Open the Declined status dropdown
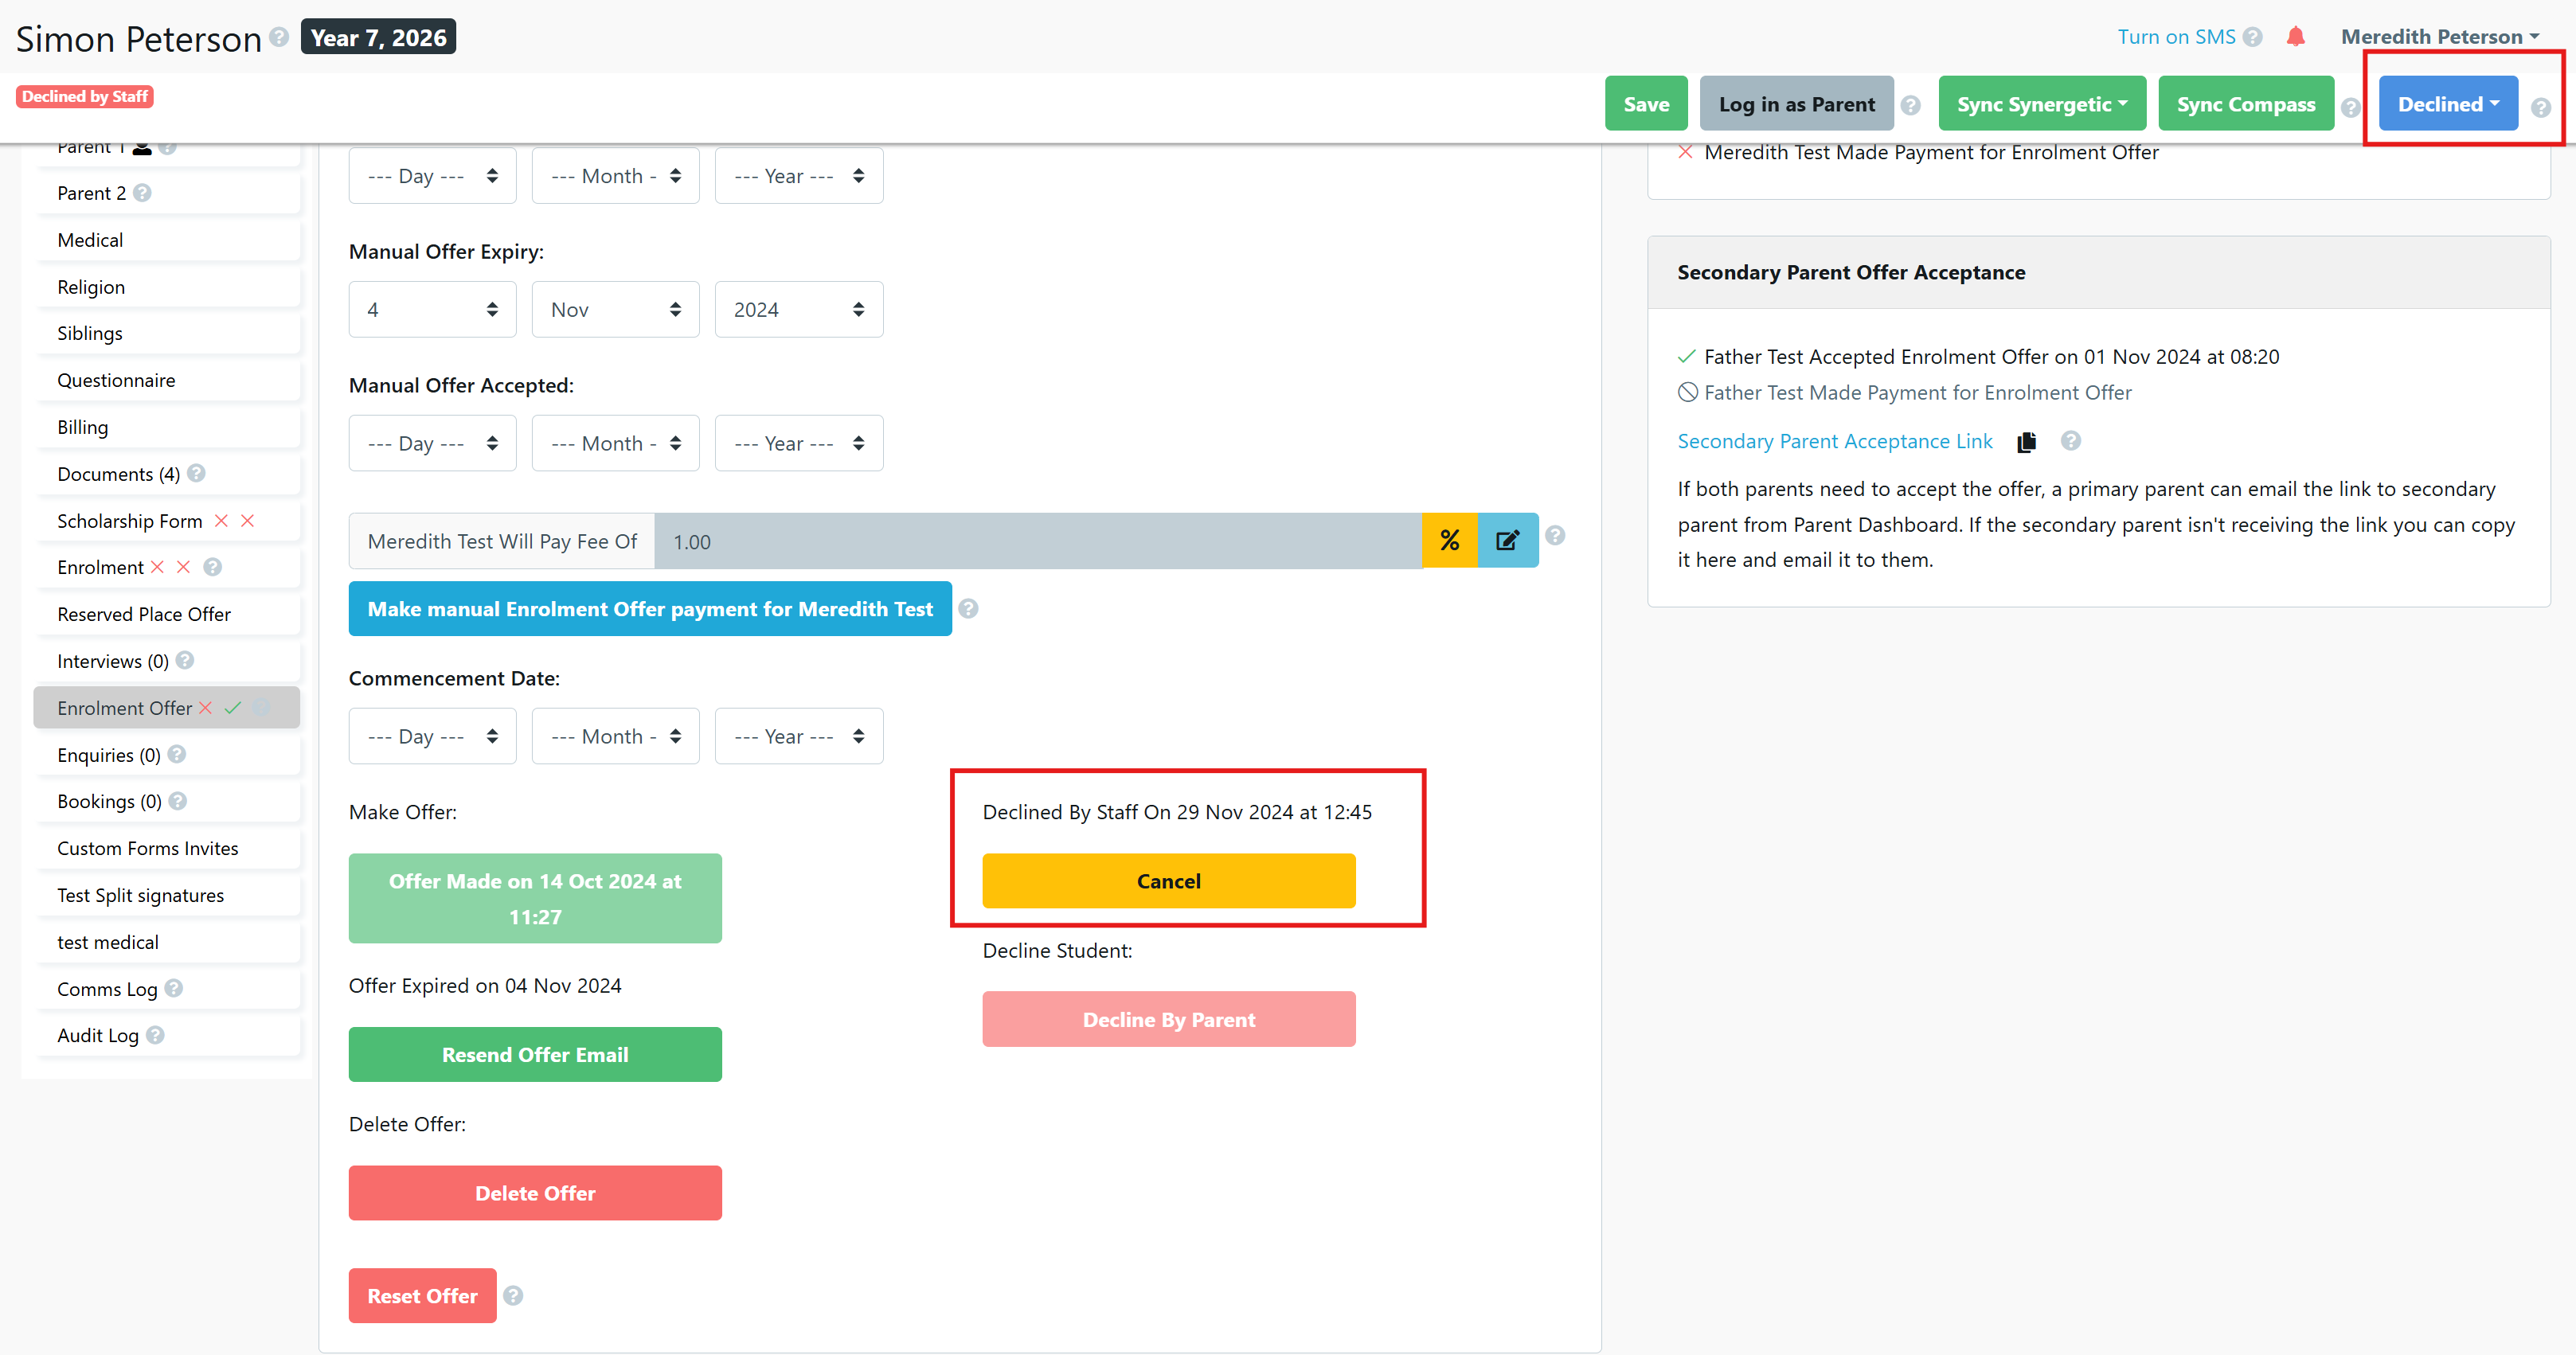This screenshot has width=2576, height=1355. click(2447, 104)
